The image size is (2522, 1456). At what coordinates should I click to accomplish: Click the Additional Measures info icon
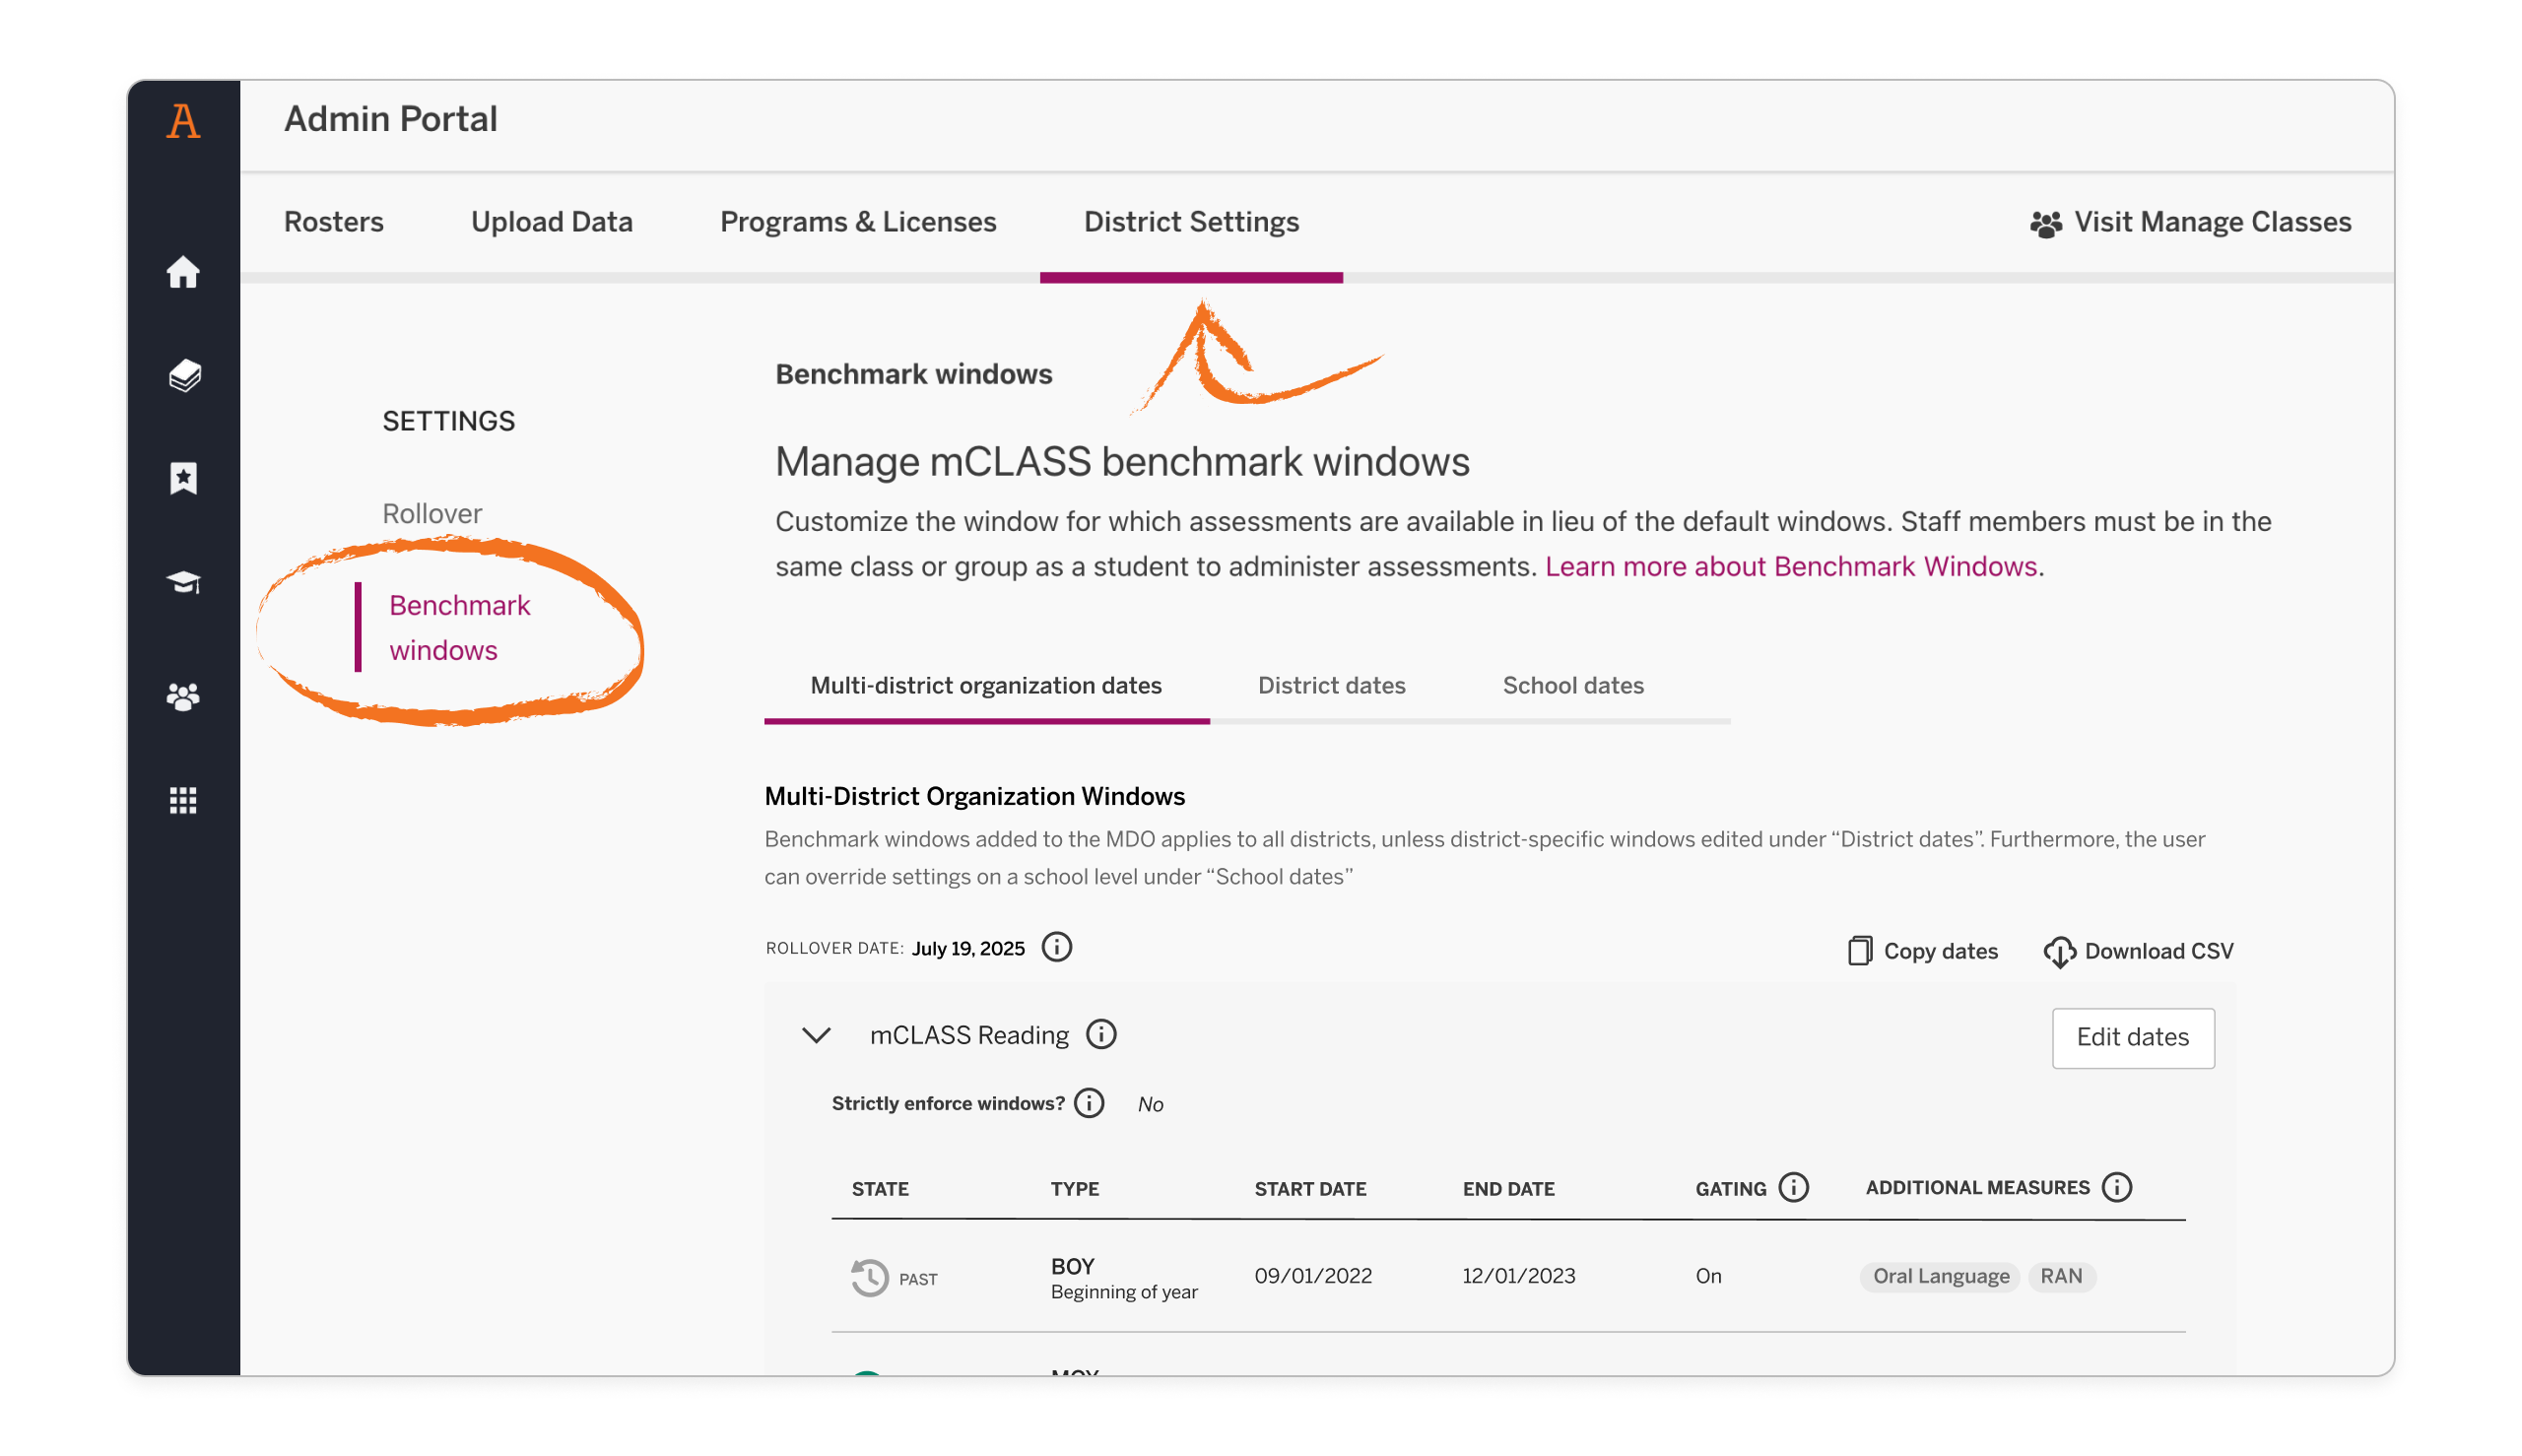tap(2117, 1187)
